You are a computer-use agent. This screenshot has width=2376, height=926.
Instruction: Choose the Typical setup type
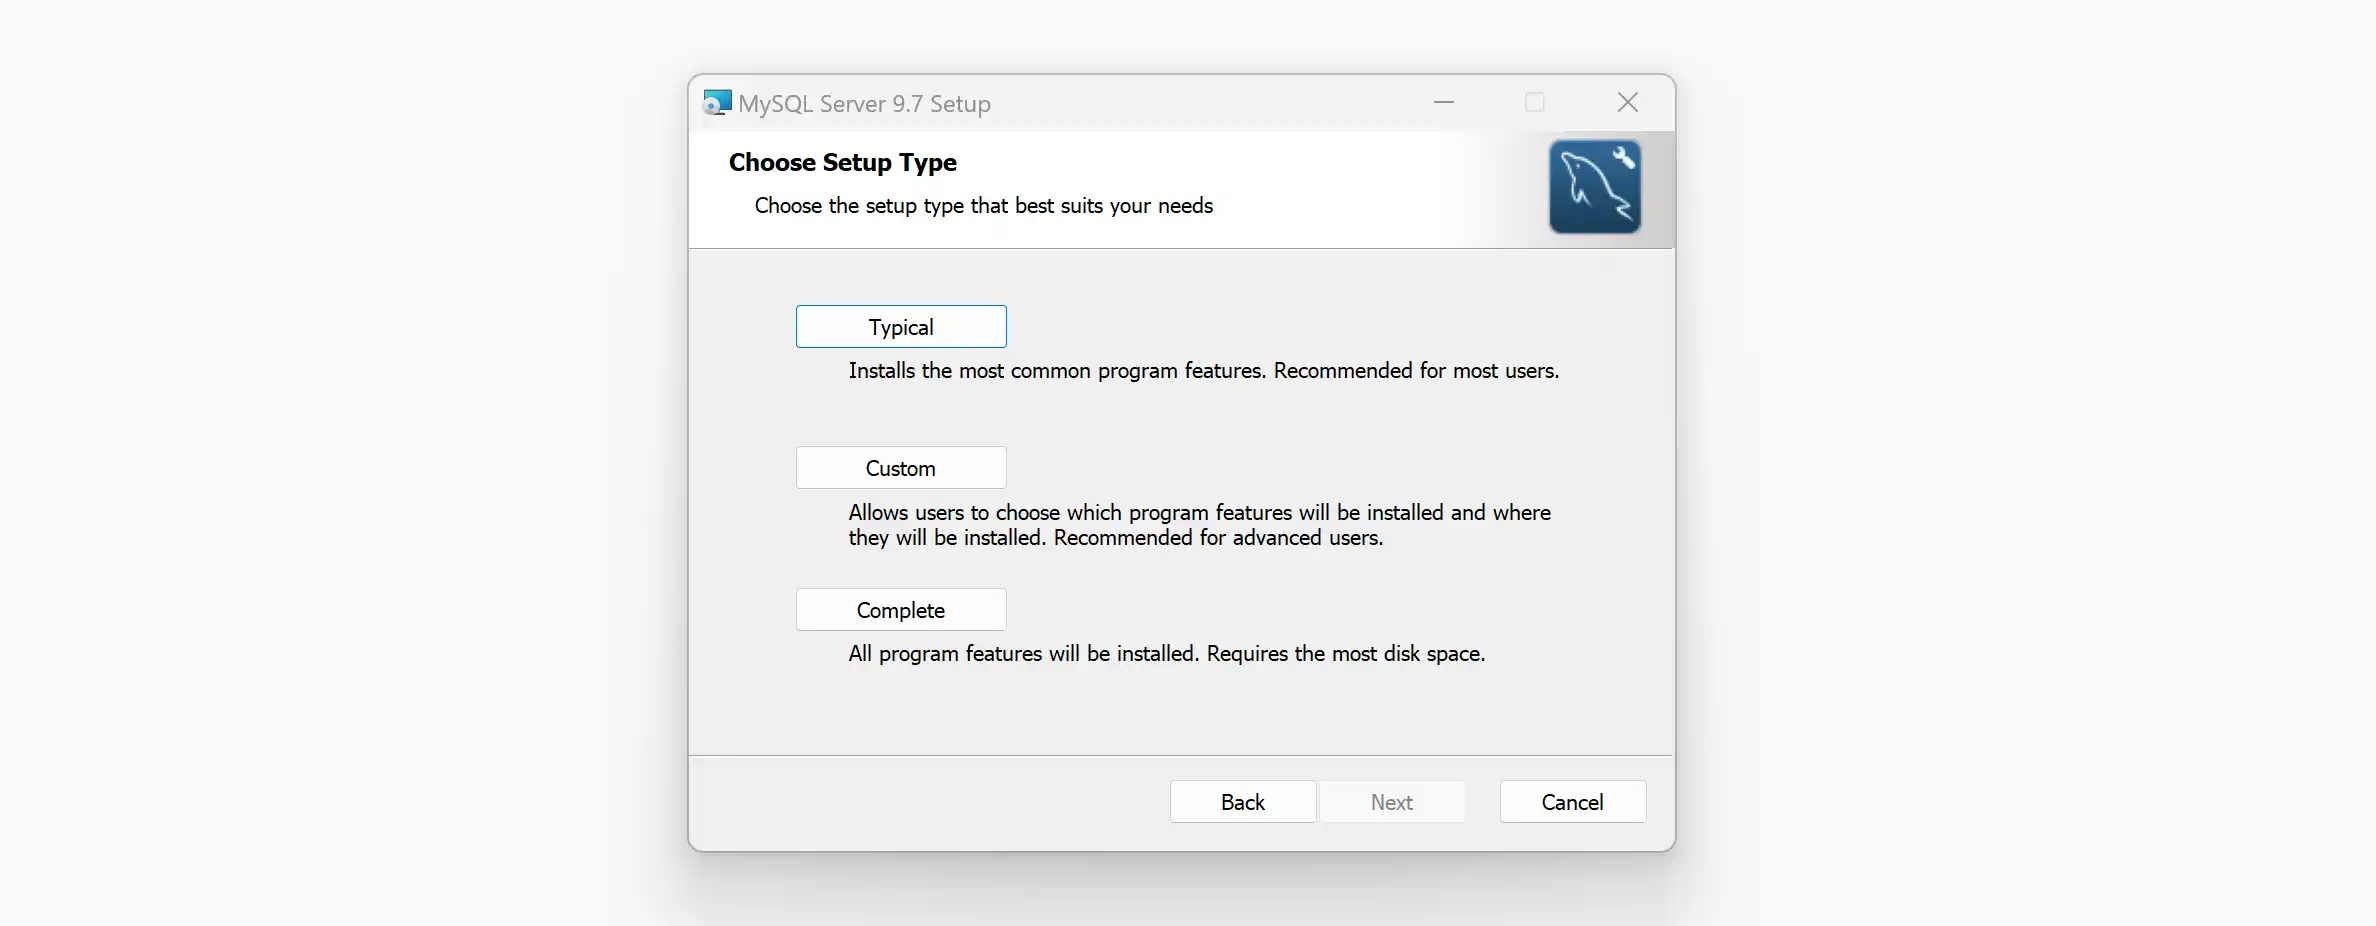[x=901, y=327]
